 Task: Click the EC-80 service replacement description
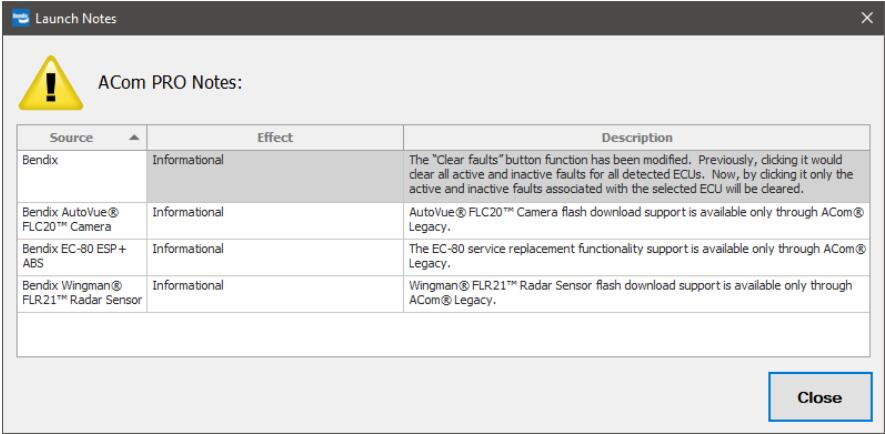[x=637, y=257]
